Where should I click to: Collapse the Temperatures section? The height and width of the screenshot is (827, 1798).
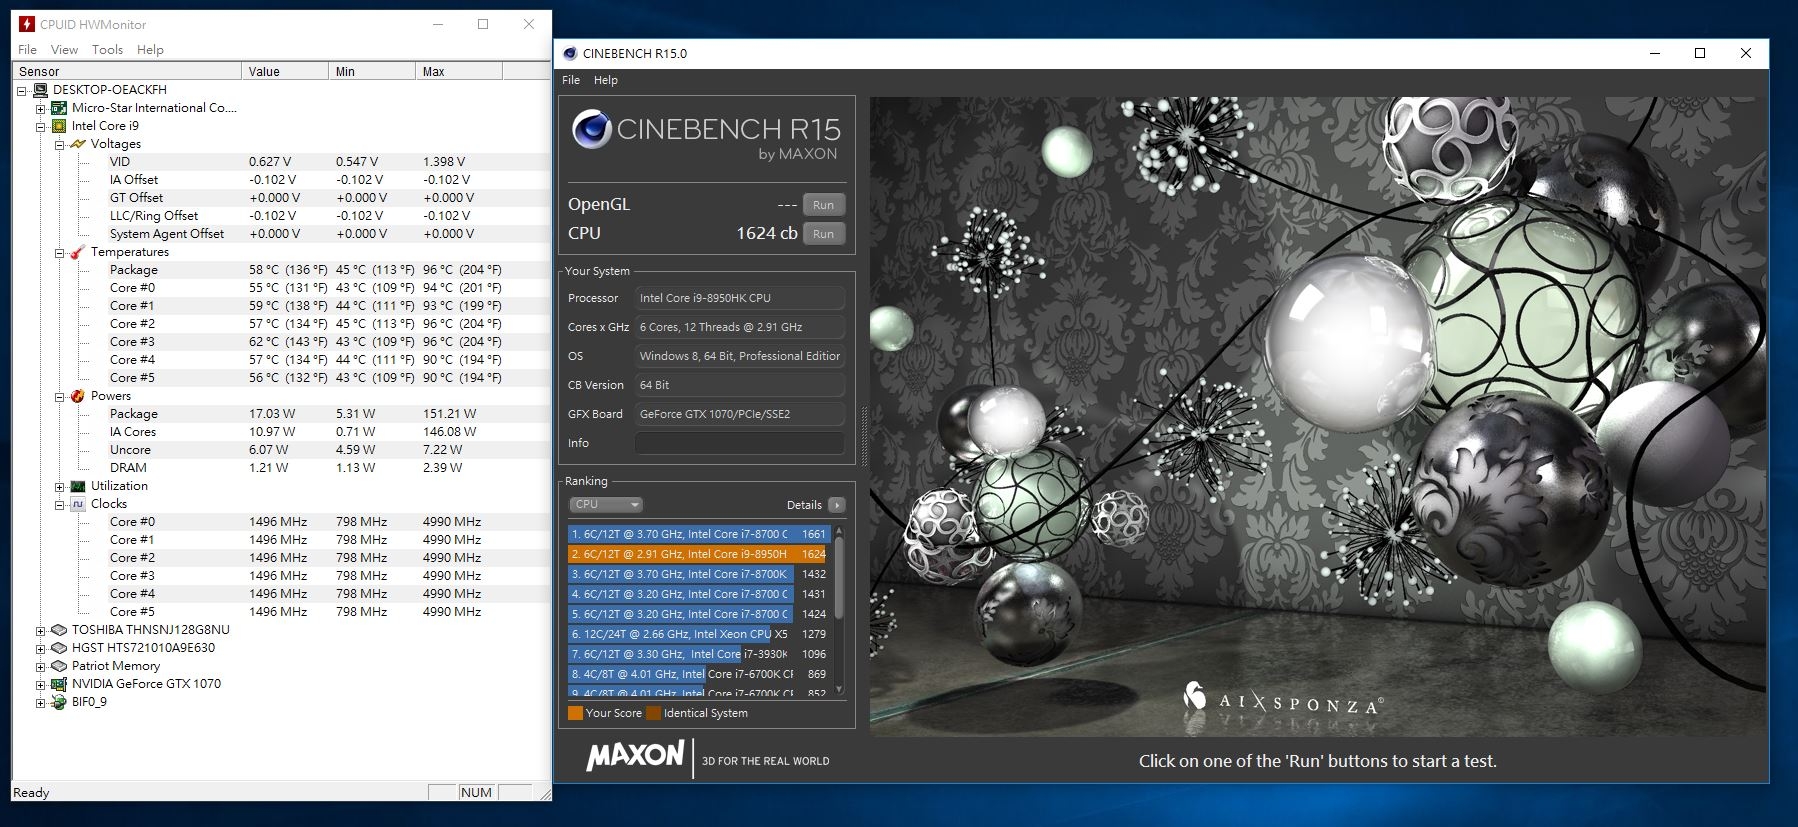coord(60,253)
